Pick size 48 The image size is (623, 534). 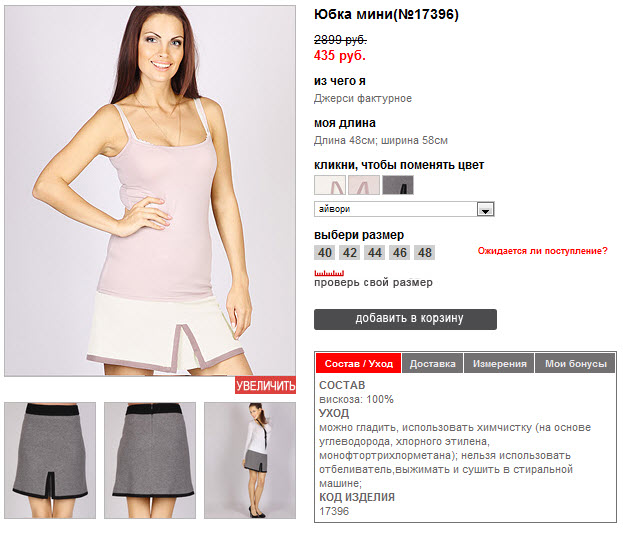click(425, 253)
